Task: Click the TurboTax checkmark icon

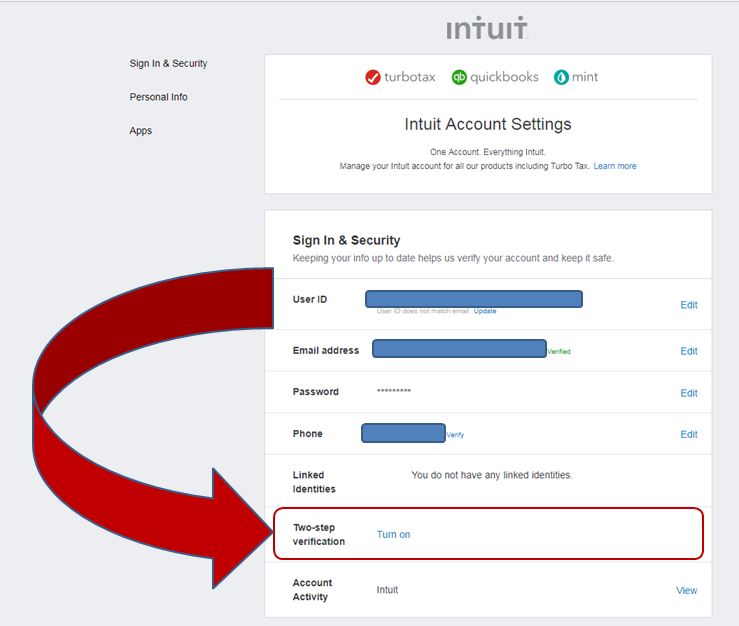Action: pos(373,77)
